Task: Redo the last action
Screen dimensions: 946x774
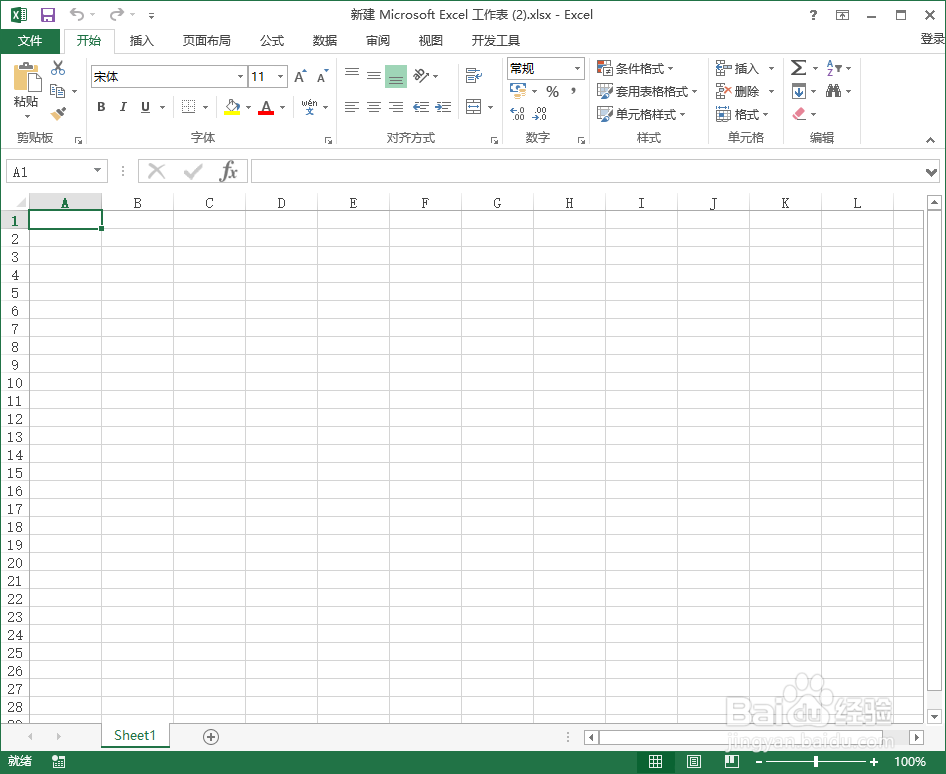Action: tap(117, 14)
